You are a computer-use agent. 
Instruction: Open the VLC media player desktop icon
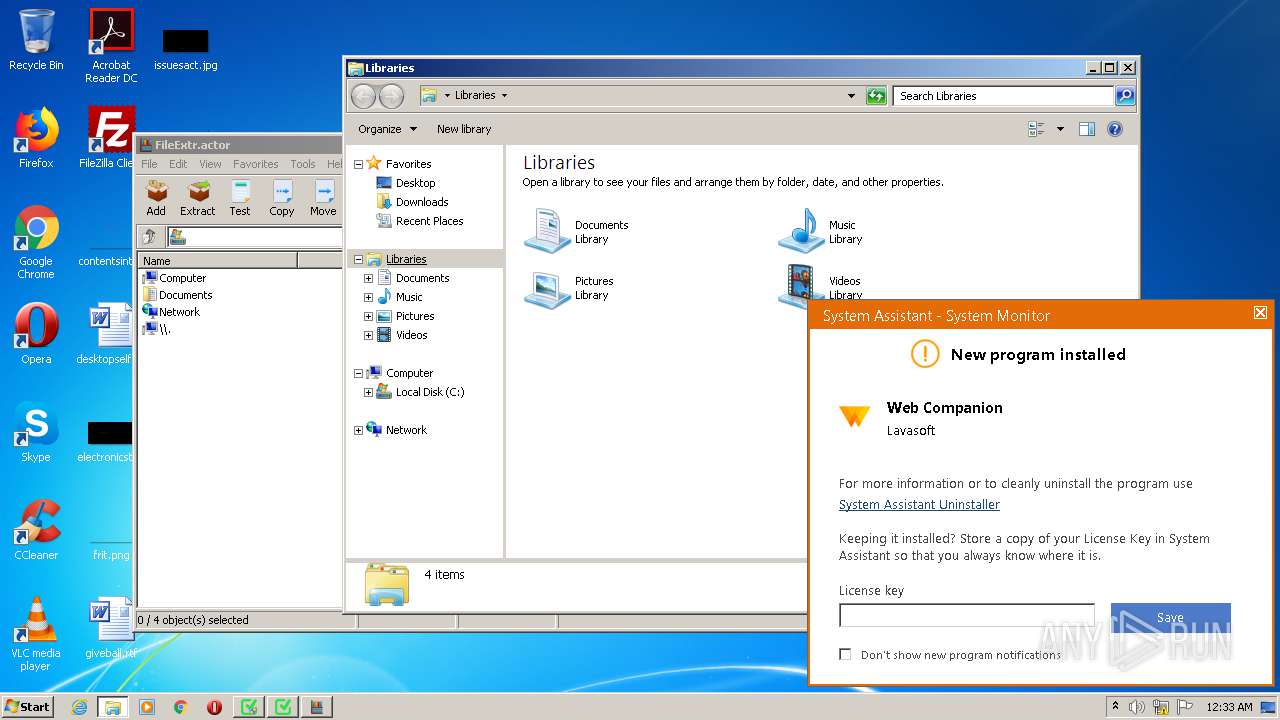tap(36, 634)
